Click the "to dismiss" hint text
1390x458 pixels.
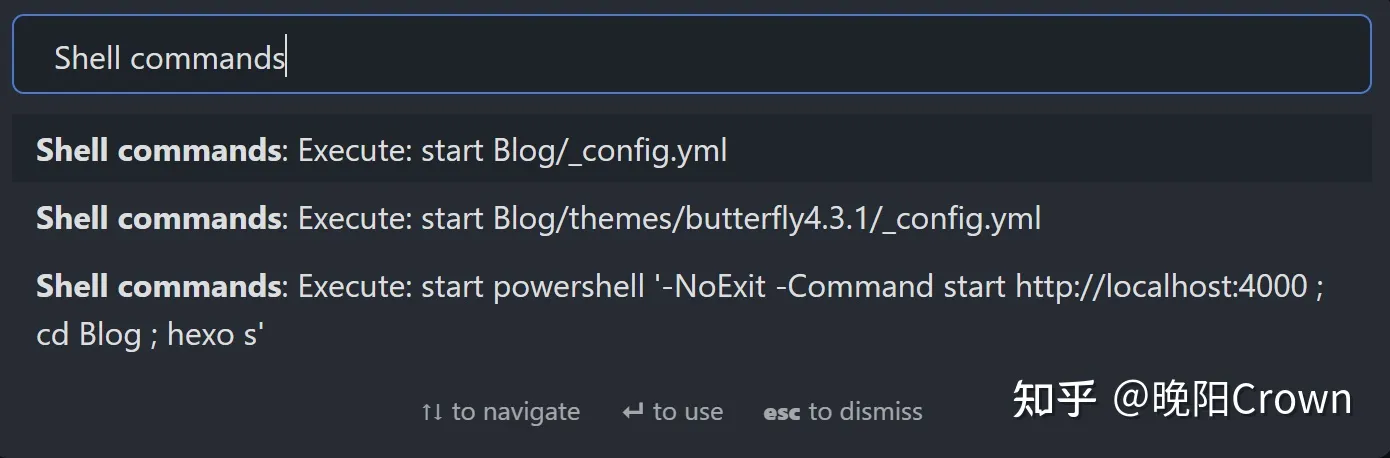(x=865, y=412)
